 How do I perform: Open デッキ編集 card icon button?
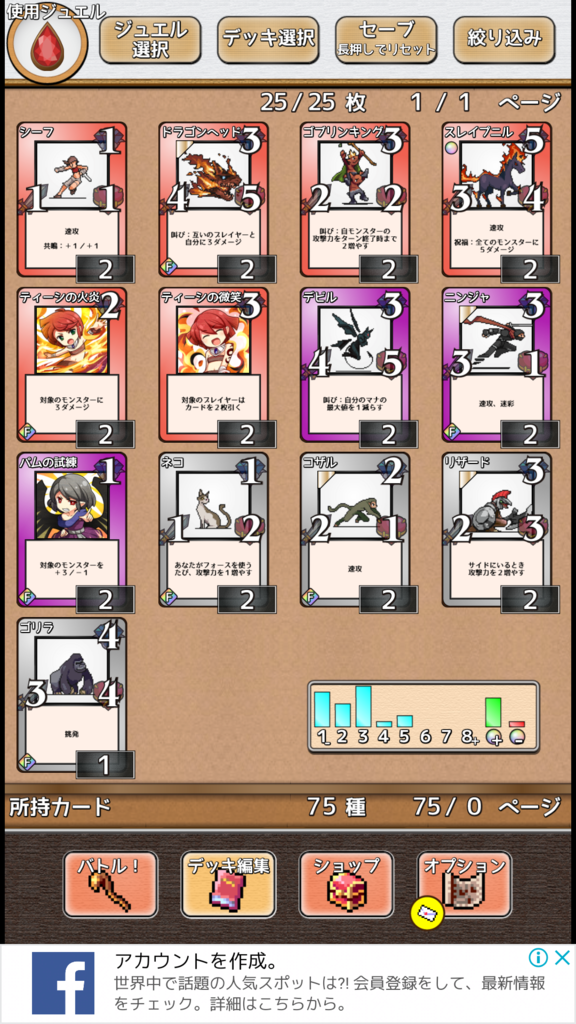click(229, 884)
